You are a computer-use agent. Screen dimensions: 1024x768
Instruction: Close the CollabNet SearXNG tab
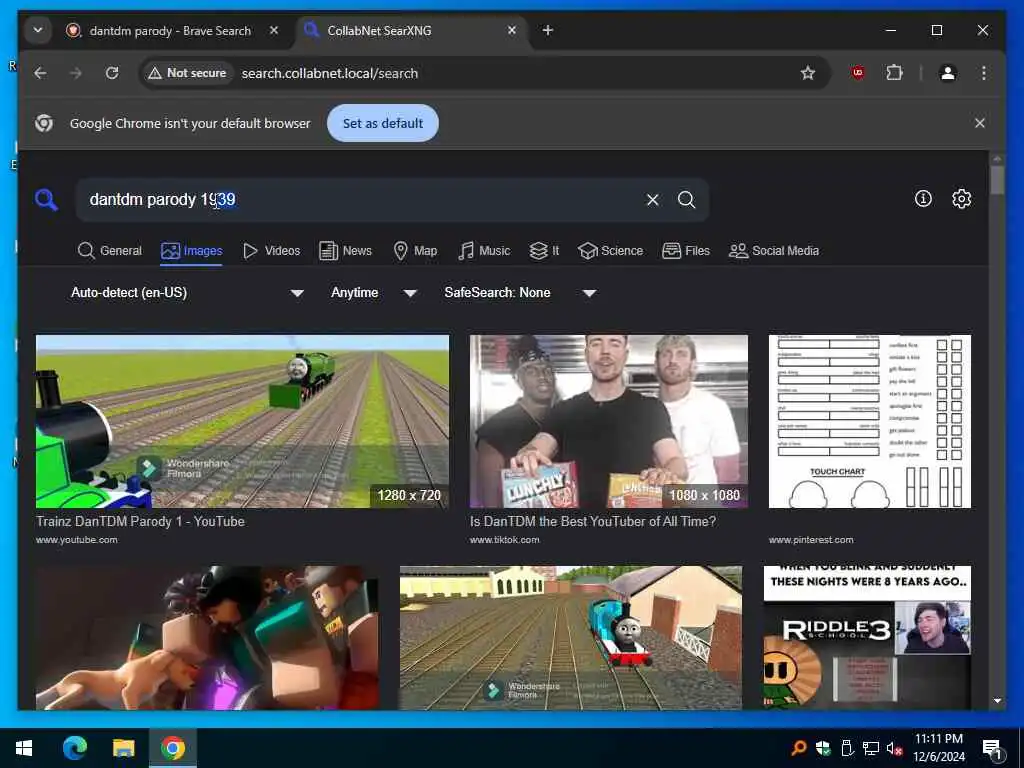[x=512, y=30]
